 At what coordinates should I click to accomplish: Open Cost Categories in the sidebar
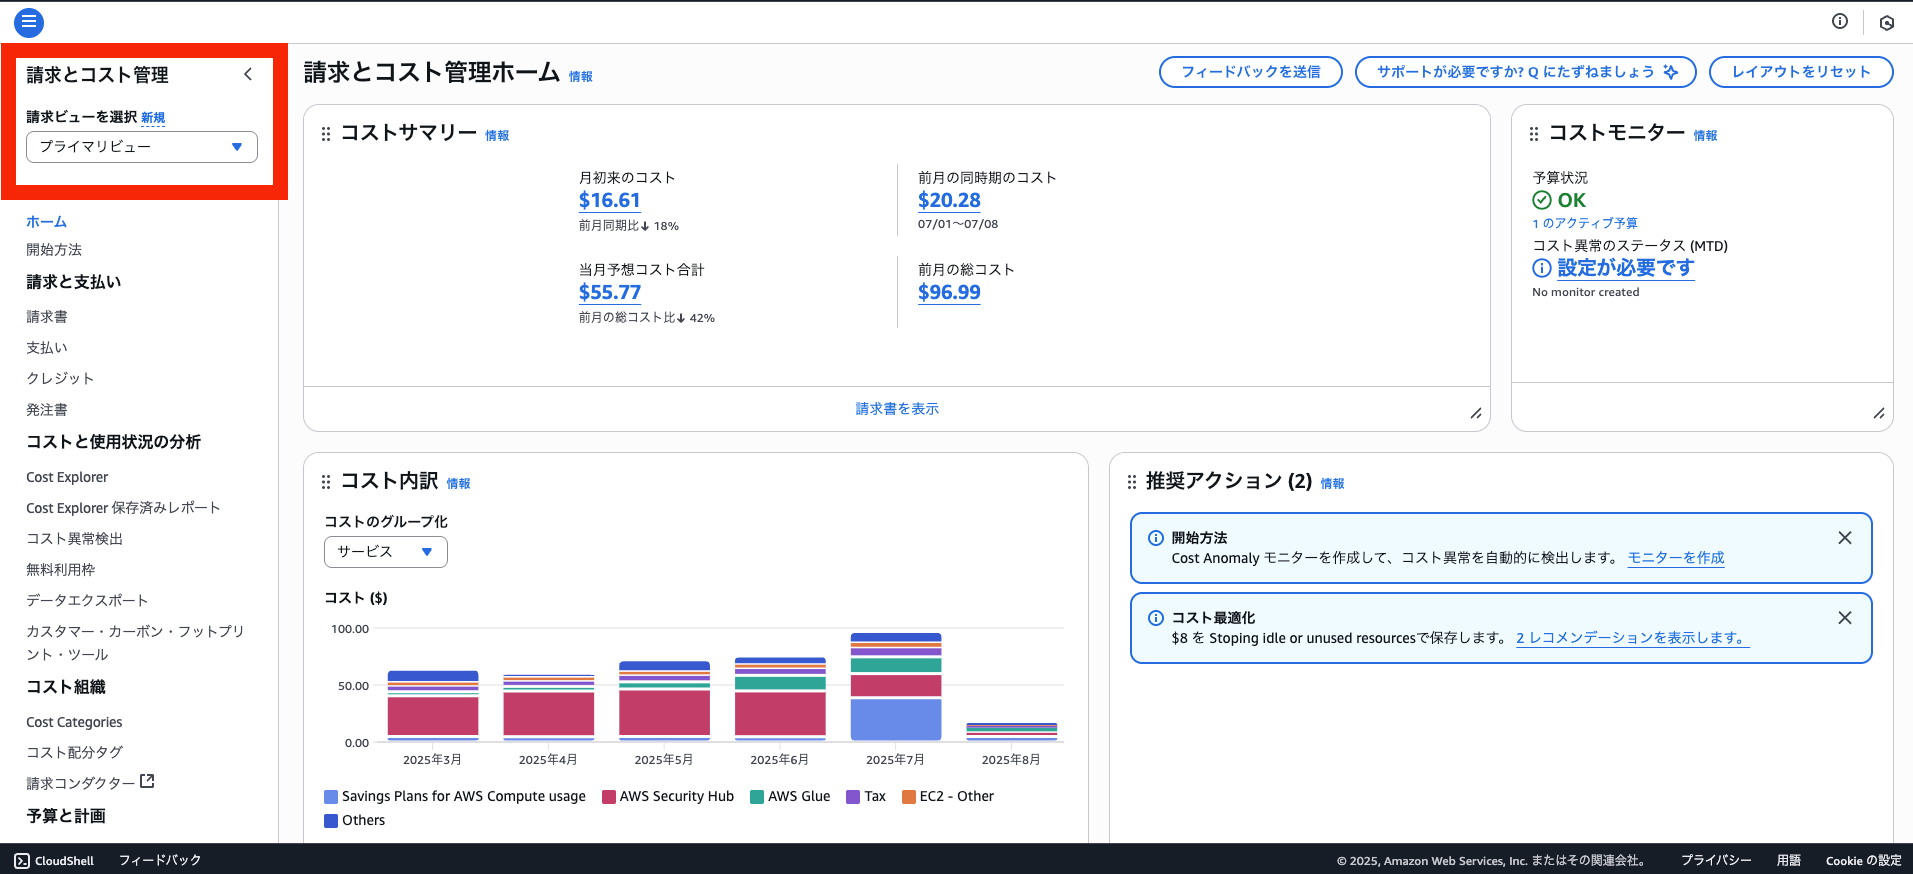tap(74, 722)
